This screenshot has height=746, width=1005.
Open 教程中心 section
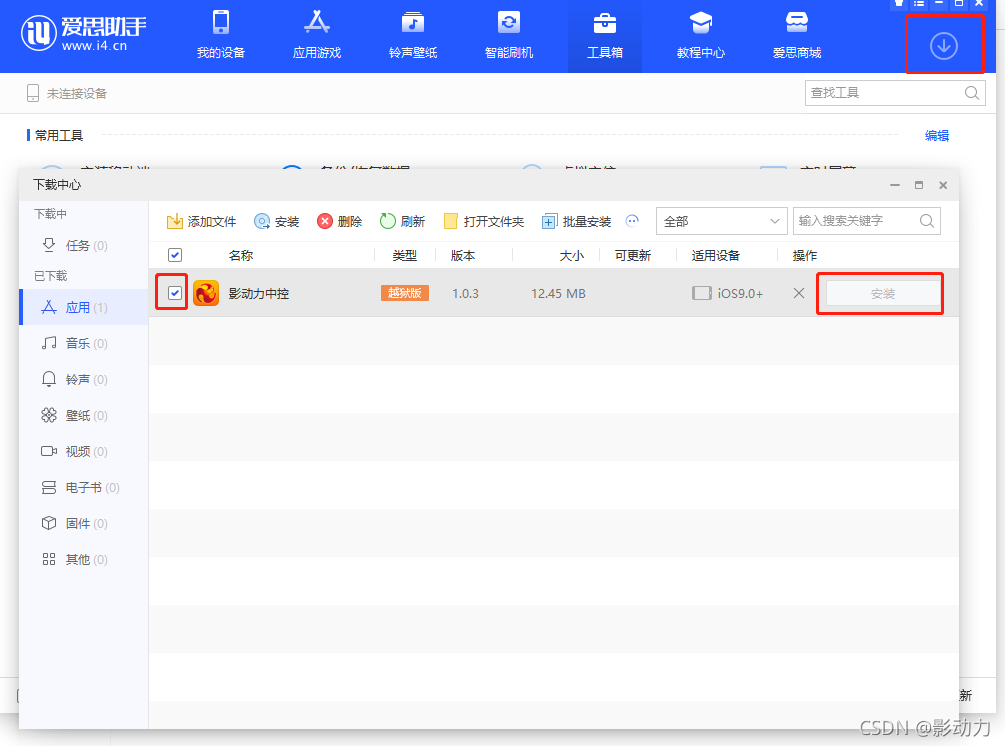(x=701, y=35)
